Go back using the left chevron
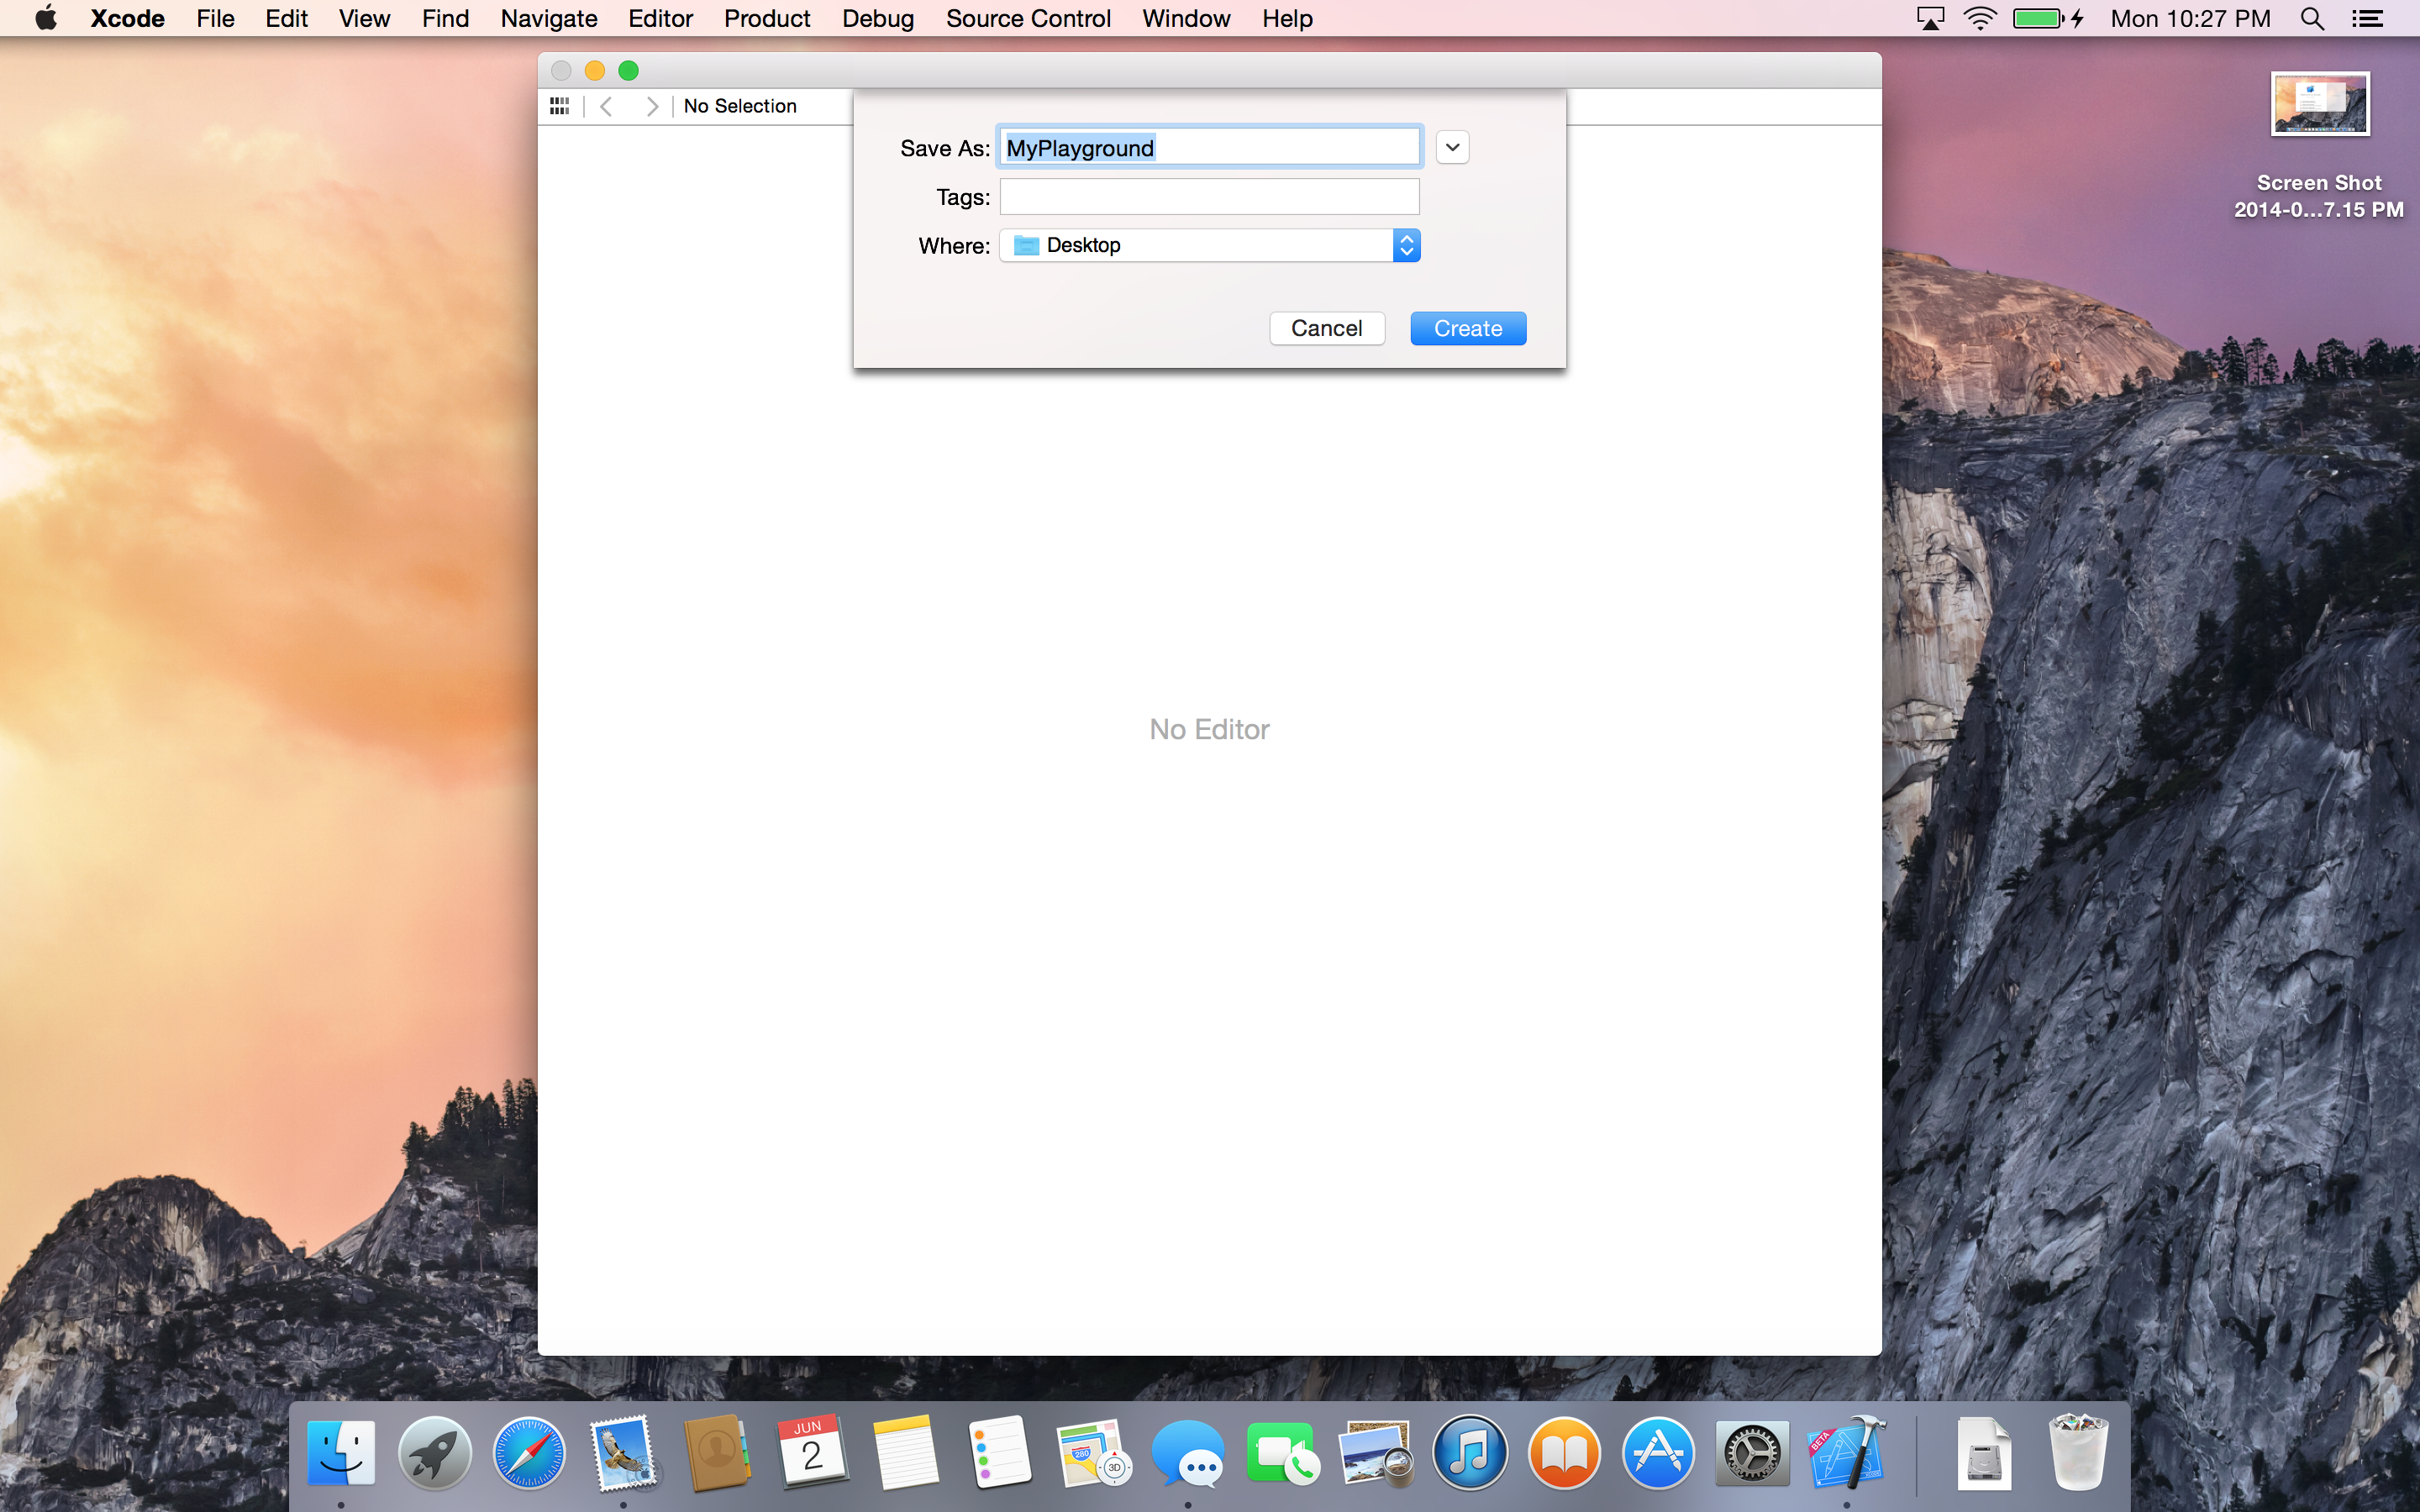The width and height of the screenshot is (2420, 1512). 606,106
